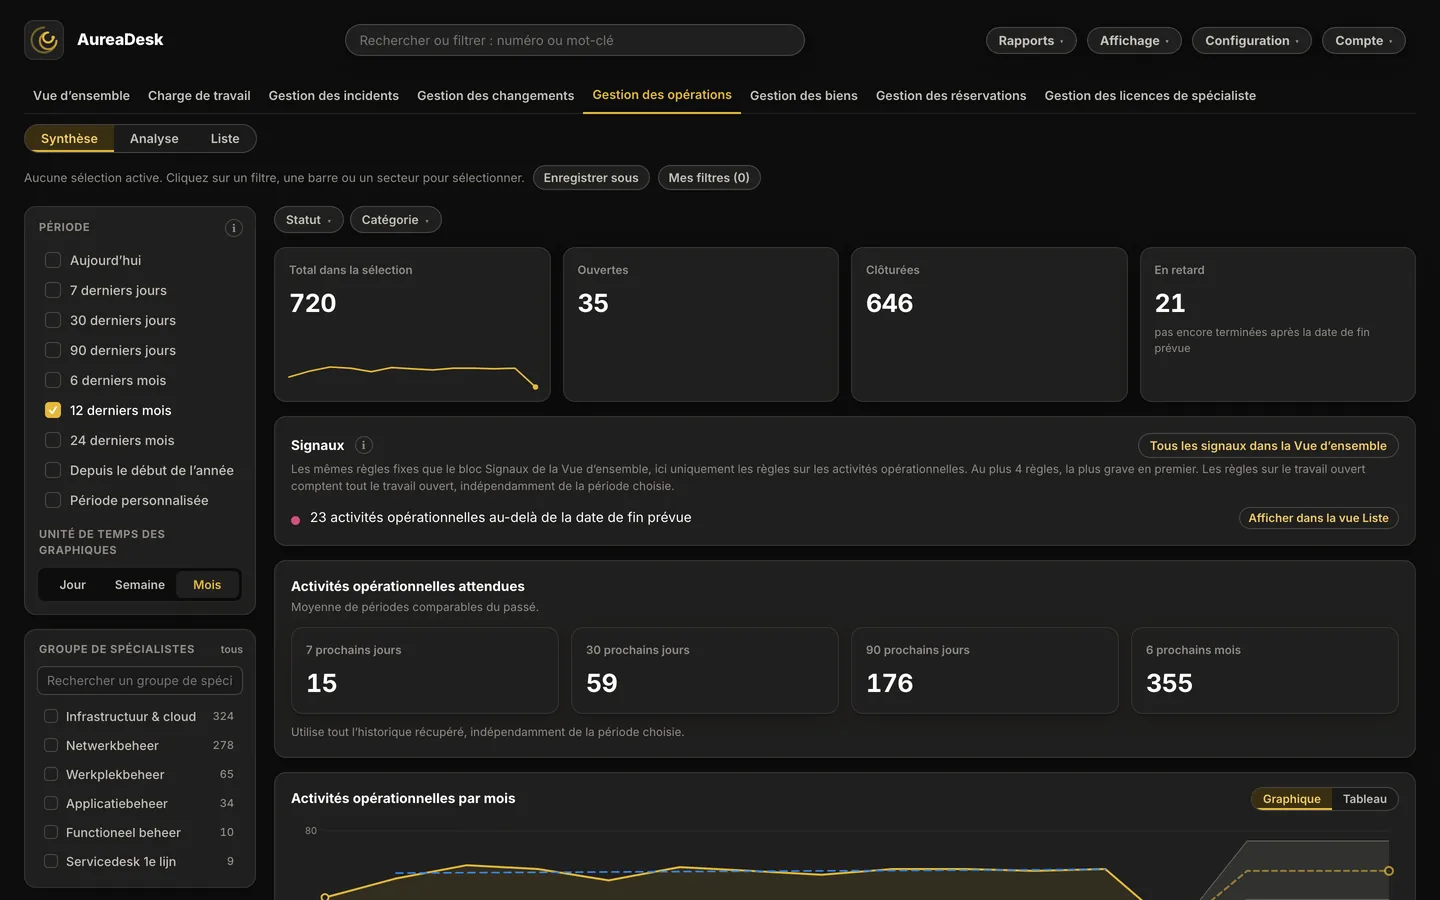Open the Période info icon

[x=234, y=228]
